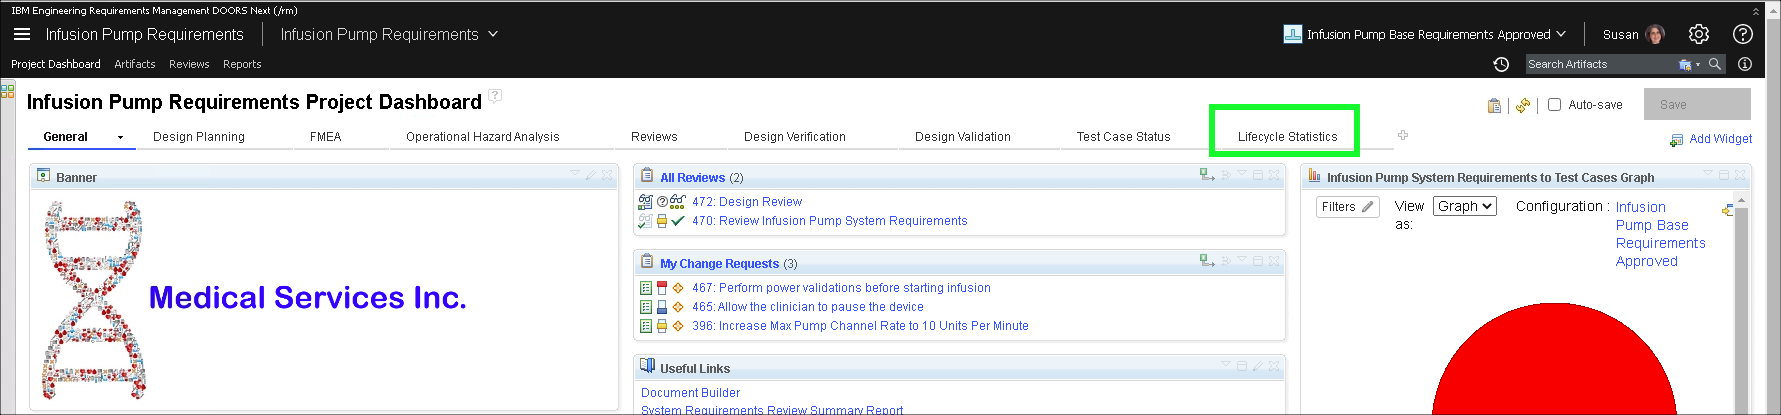Click the magnifier search icon
Viewport: 1781px width, 415px height.
coord(1715,64)
